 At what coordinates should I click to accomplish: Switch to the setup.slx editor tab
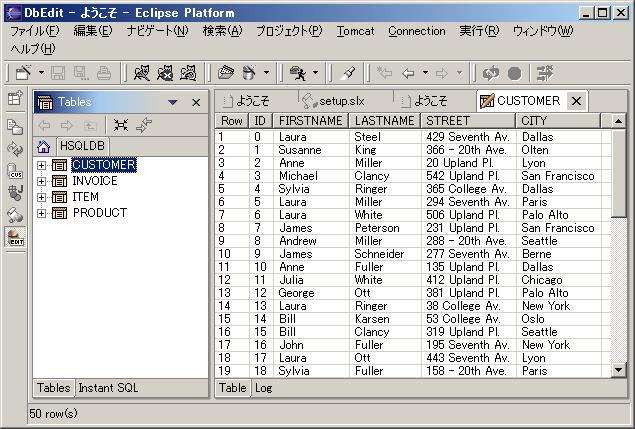tap(337, 101)
